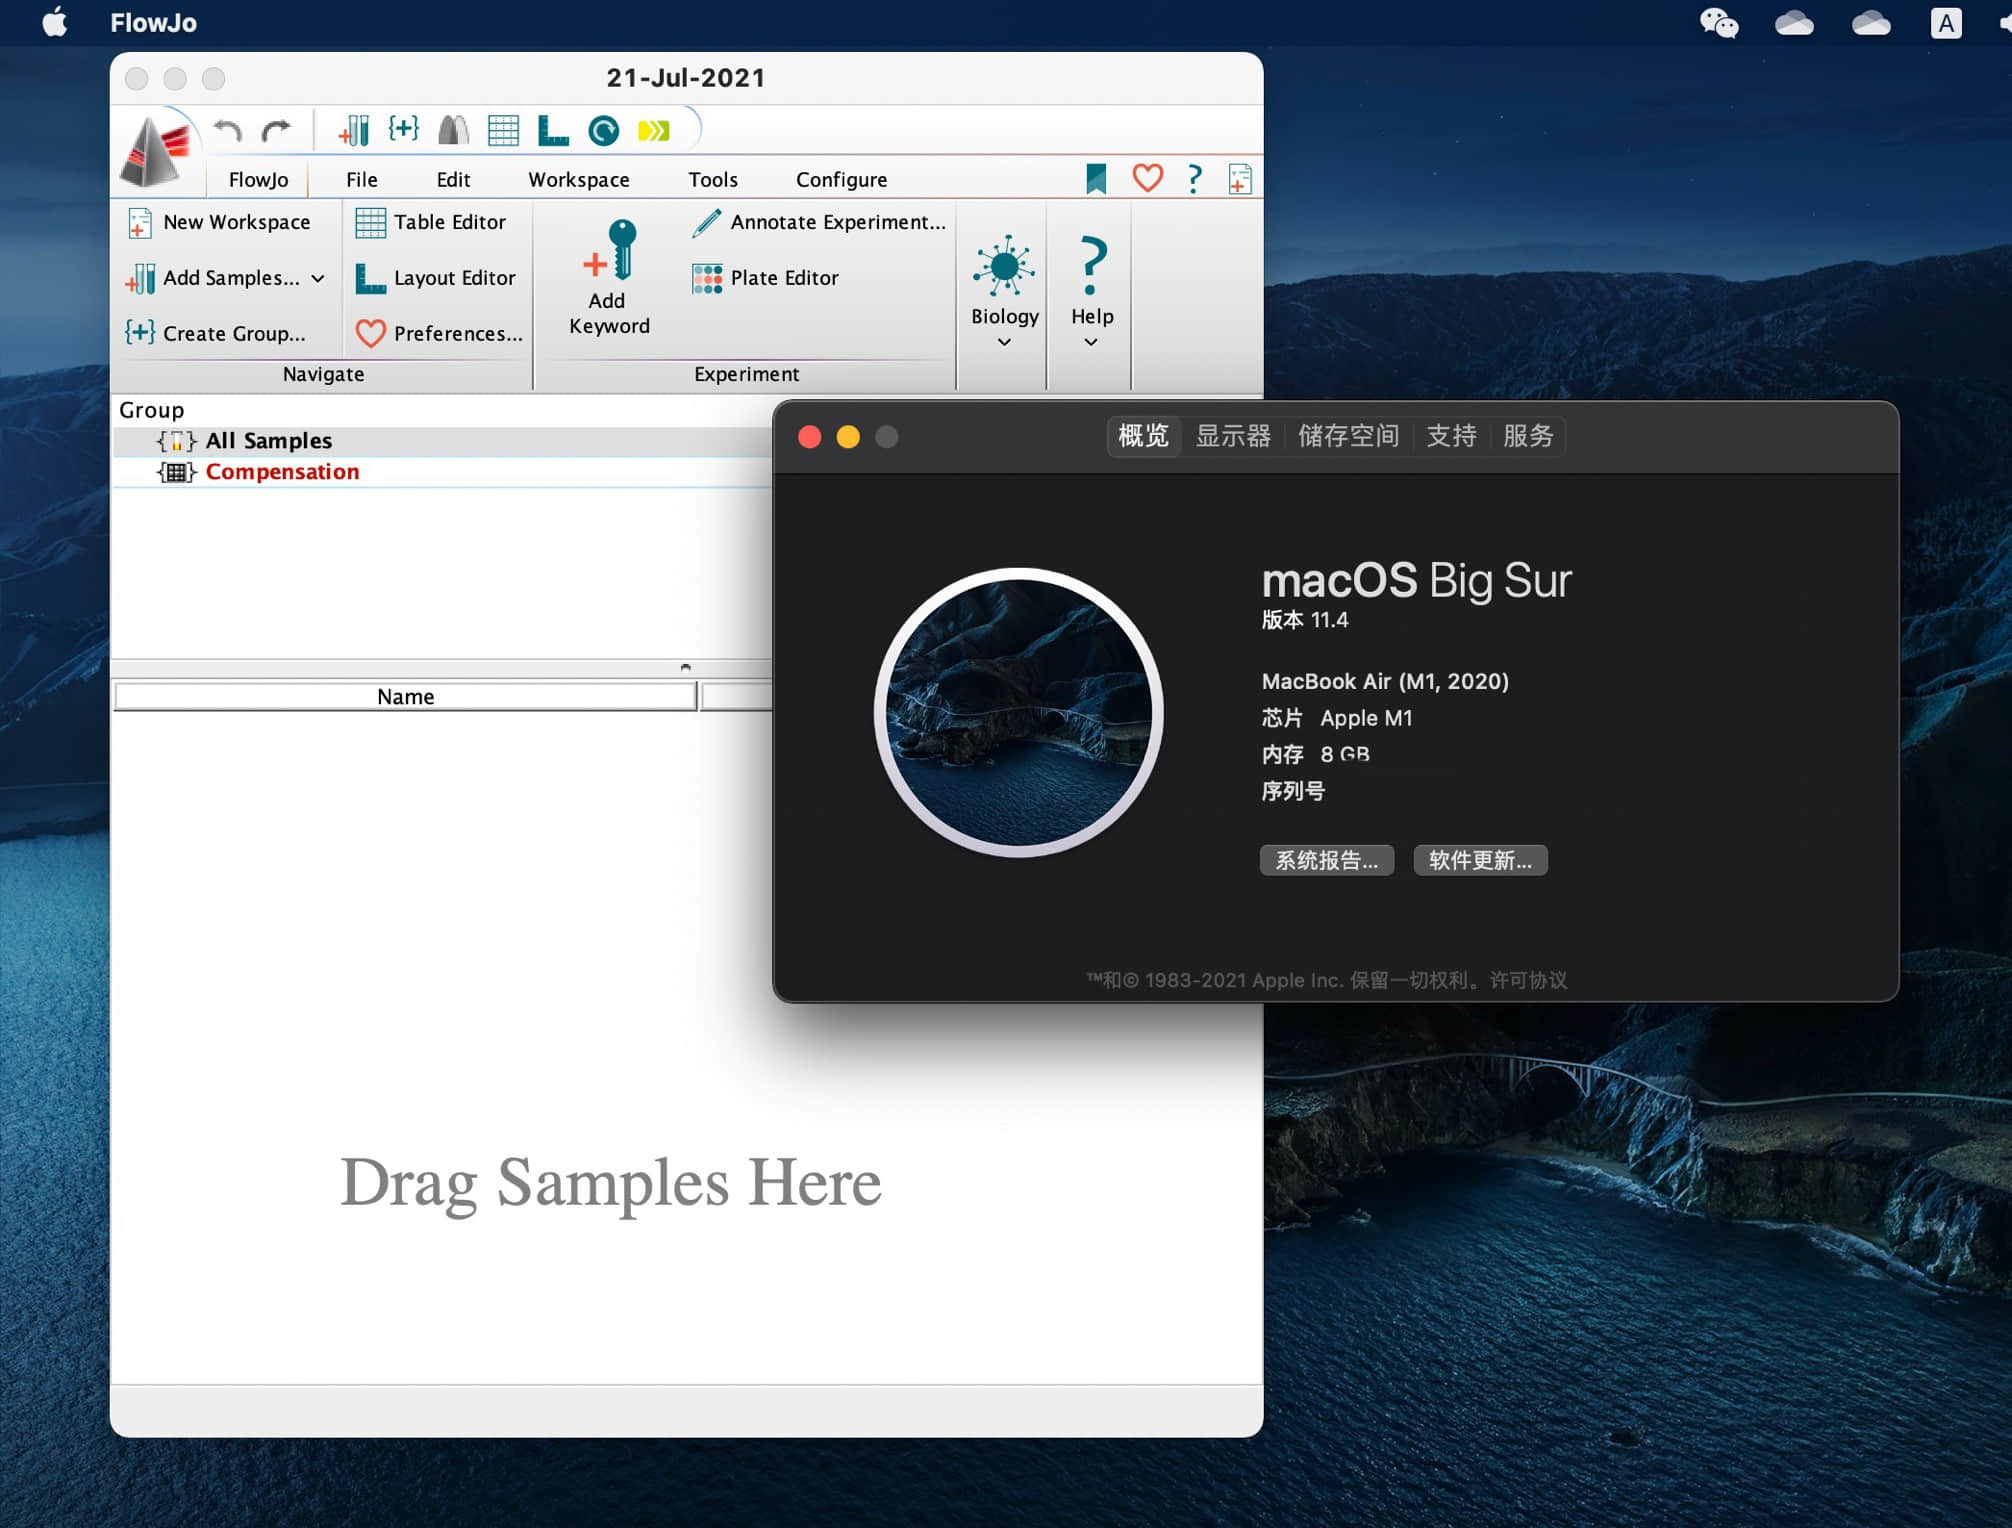Viewport: 2012px width, 1528px height.
Task: Expand the Biology dropdown
Action: click(x=1004, y=341)
